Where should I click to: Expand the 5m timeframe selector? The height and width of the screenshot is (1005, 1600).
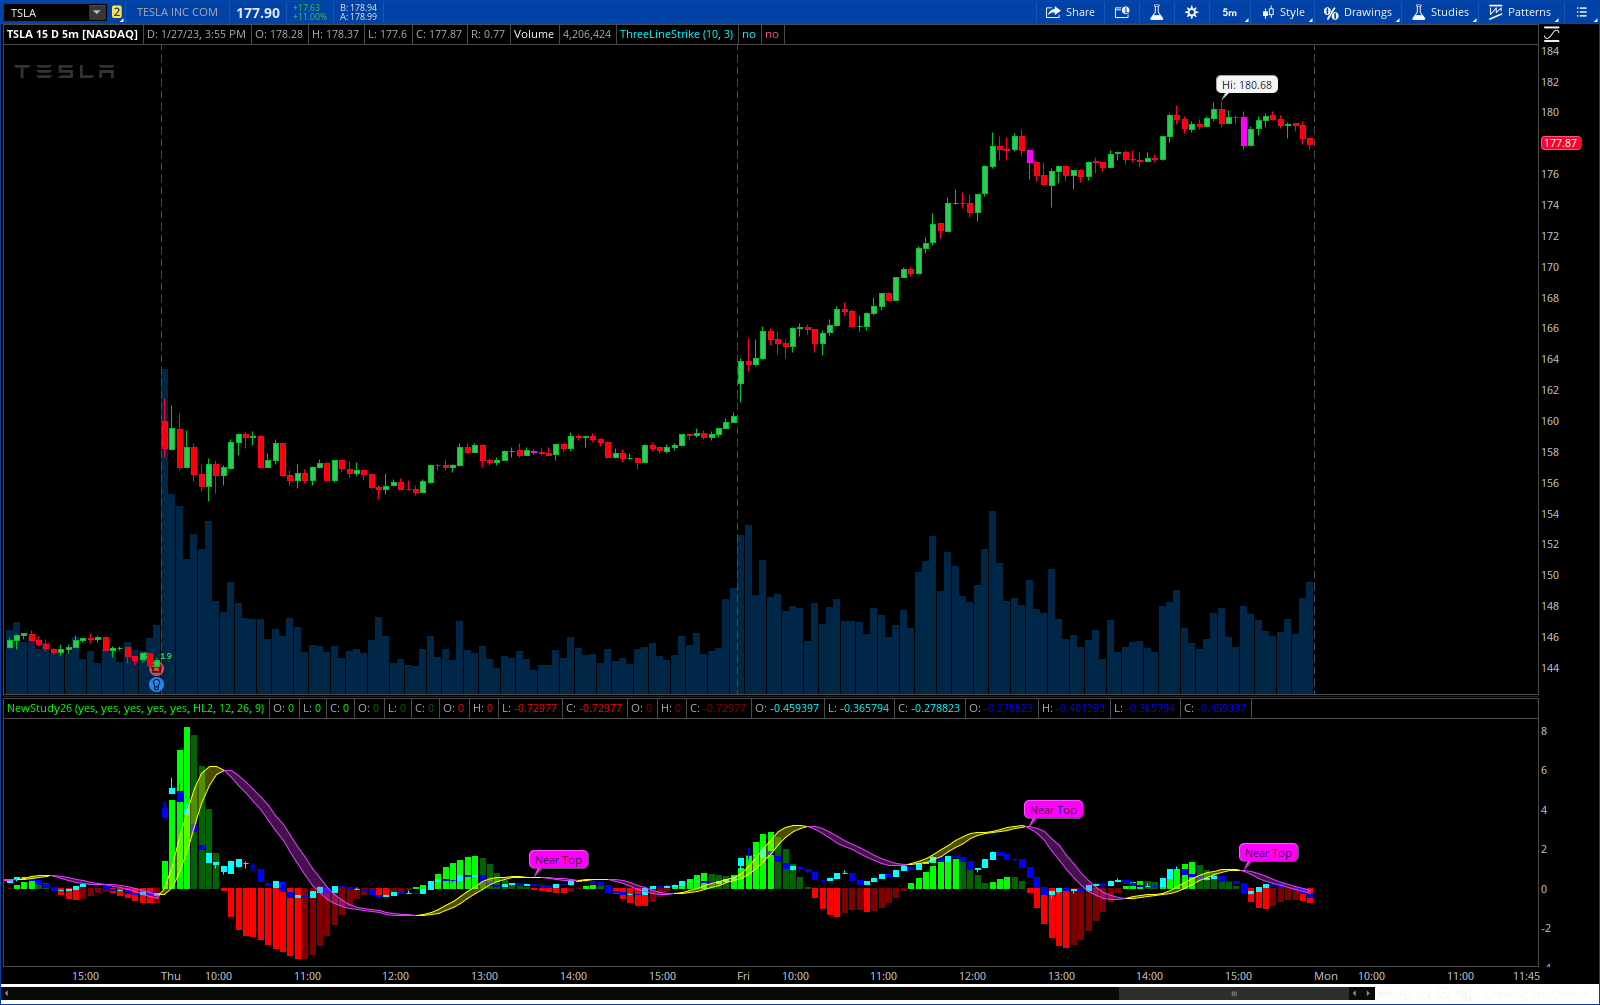click(x=1230, y=12)
